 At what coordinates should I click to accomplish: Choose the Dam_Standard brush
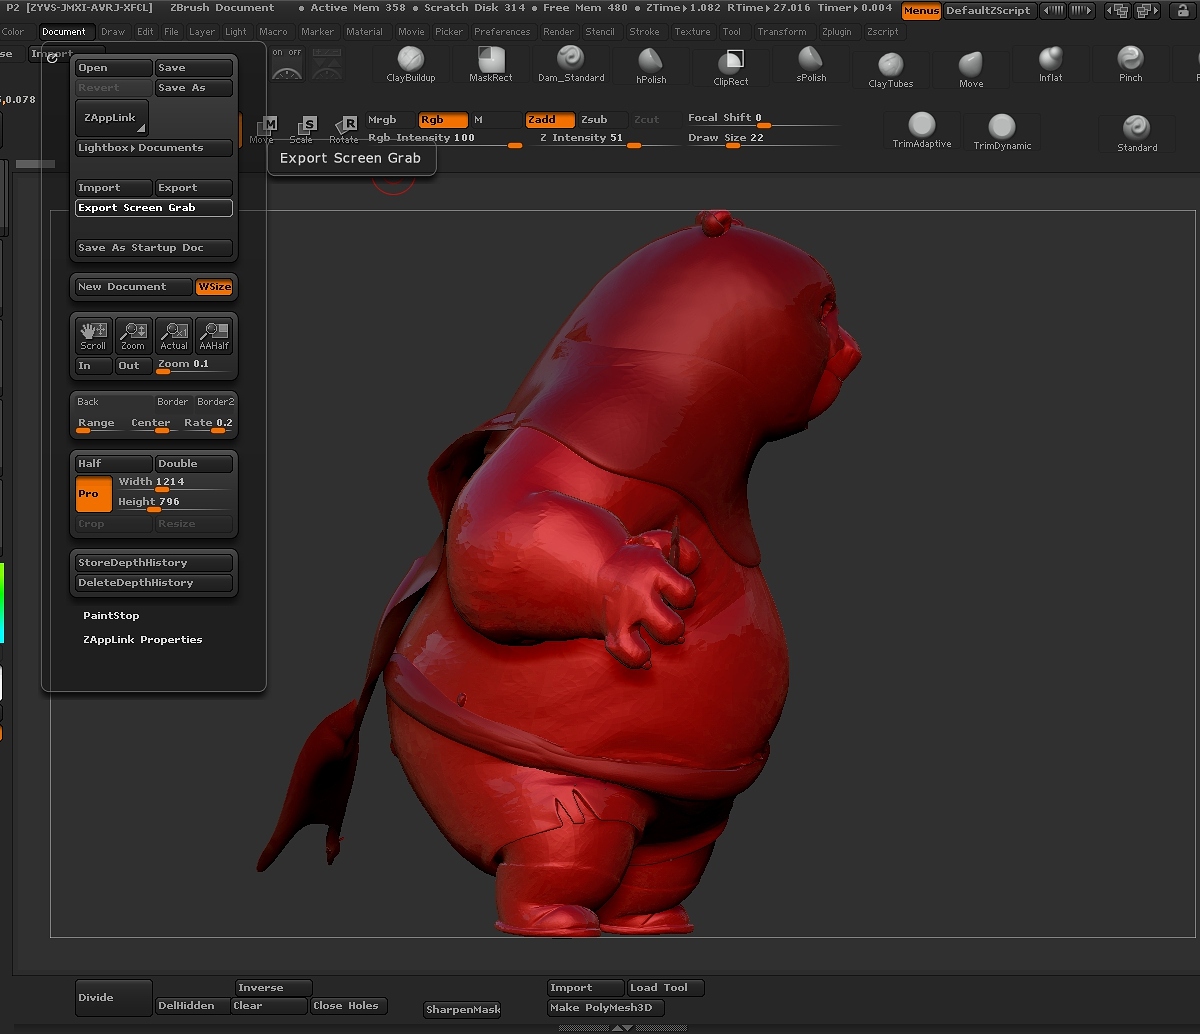click(x=571, y=65)
